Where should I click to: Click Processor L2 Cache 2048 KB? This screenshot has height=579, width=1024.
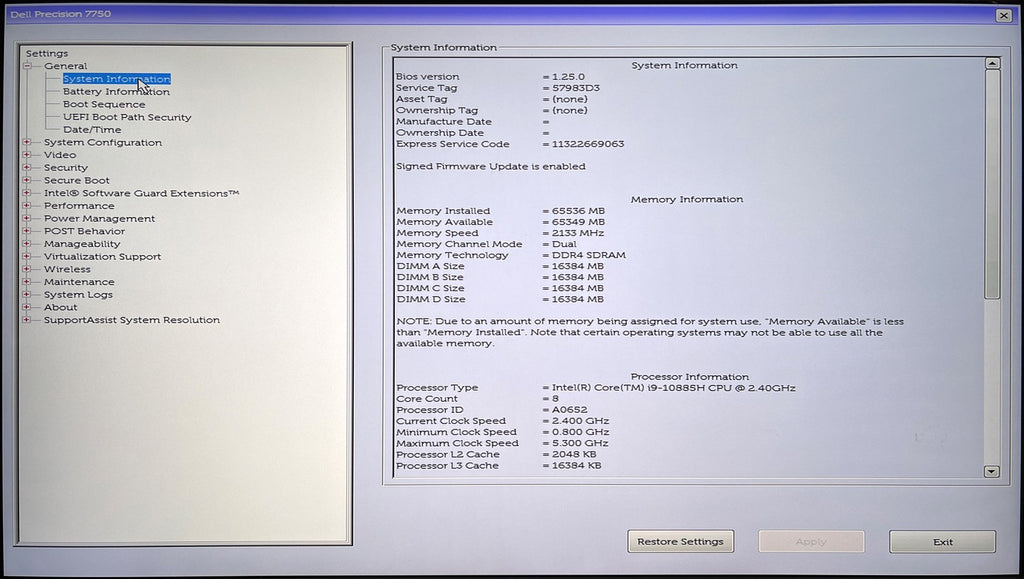click(x=574, y=454)
